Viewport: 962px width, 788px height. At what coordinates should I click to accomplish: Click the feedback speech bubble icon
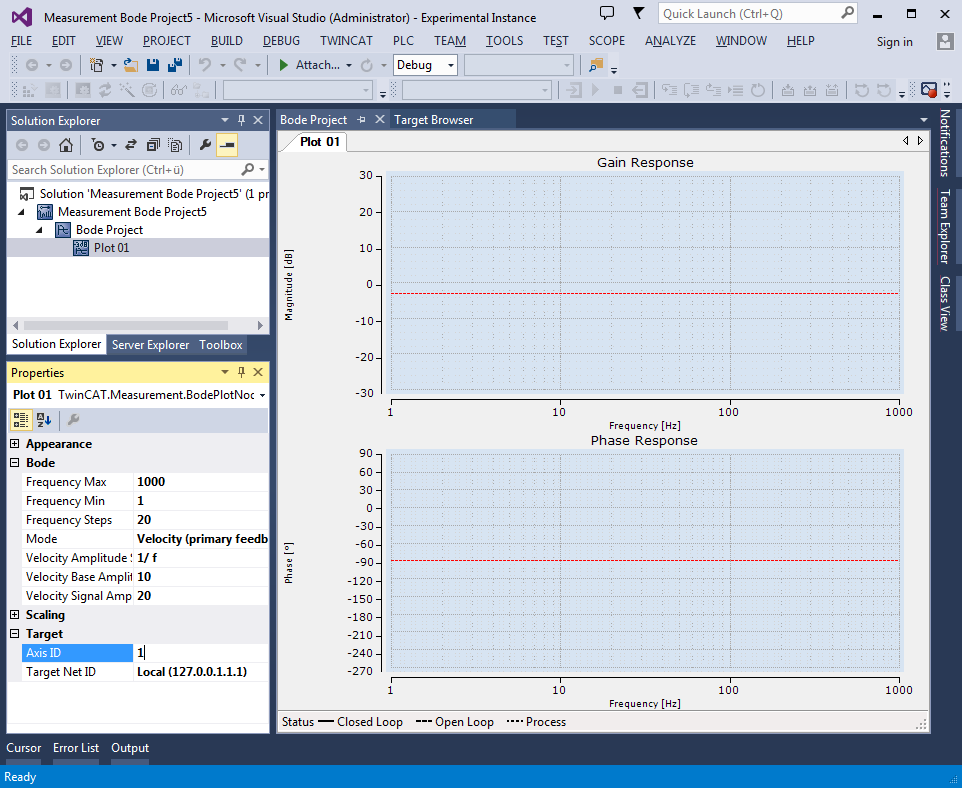[x=607, y=13]
